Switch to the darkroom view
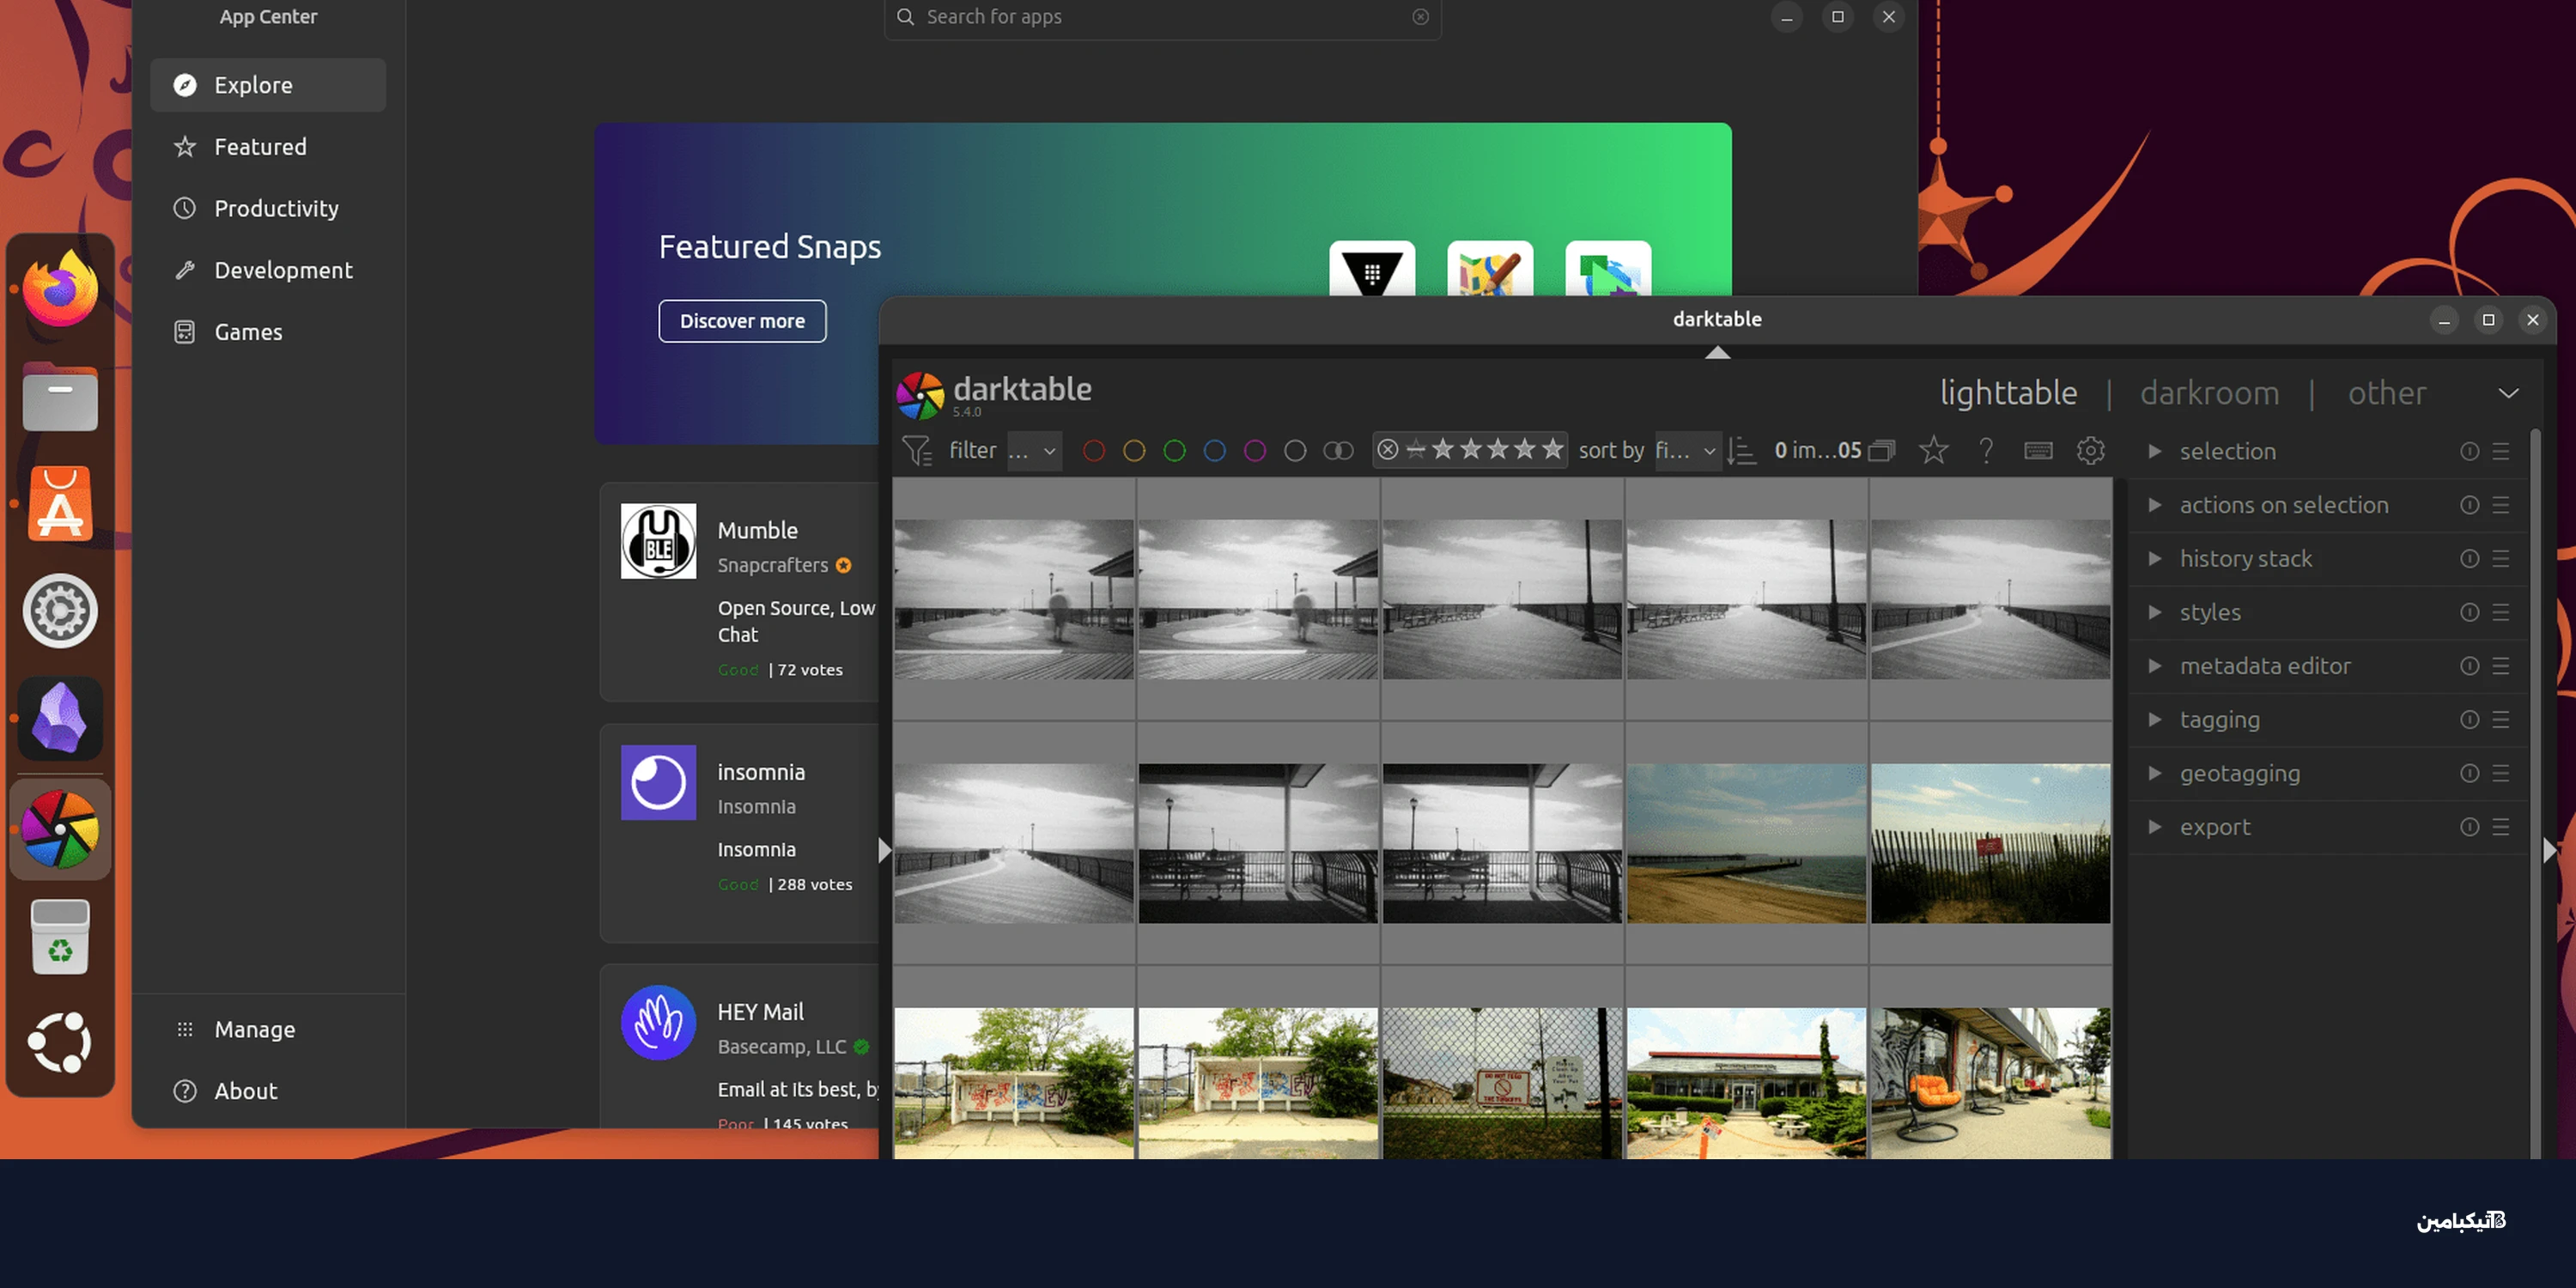This screenshot has width=2576, height=1288. 2209,393
